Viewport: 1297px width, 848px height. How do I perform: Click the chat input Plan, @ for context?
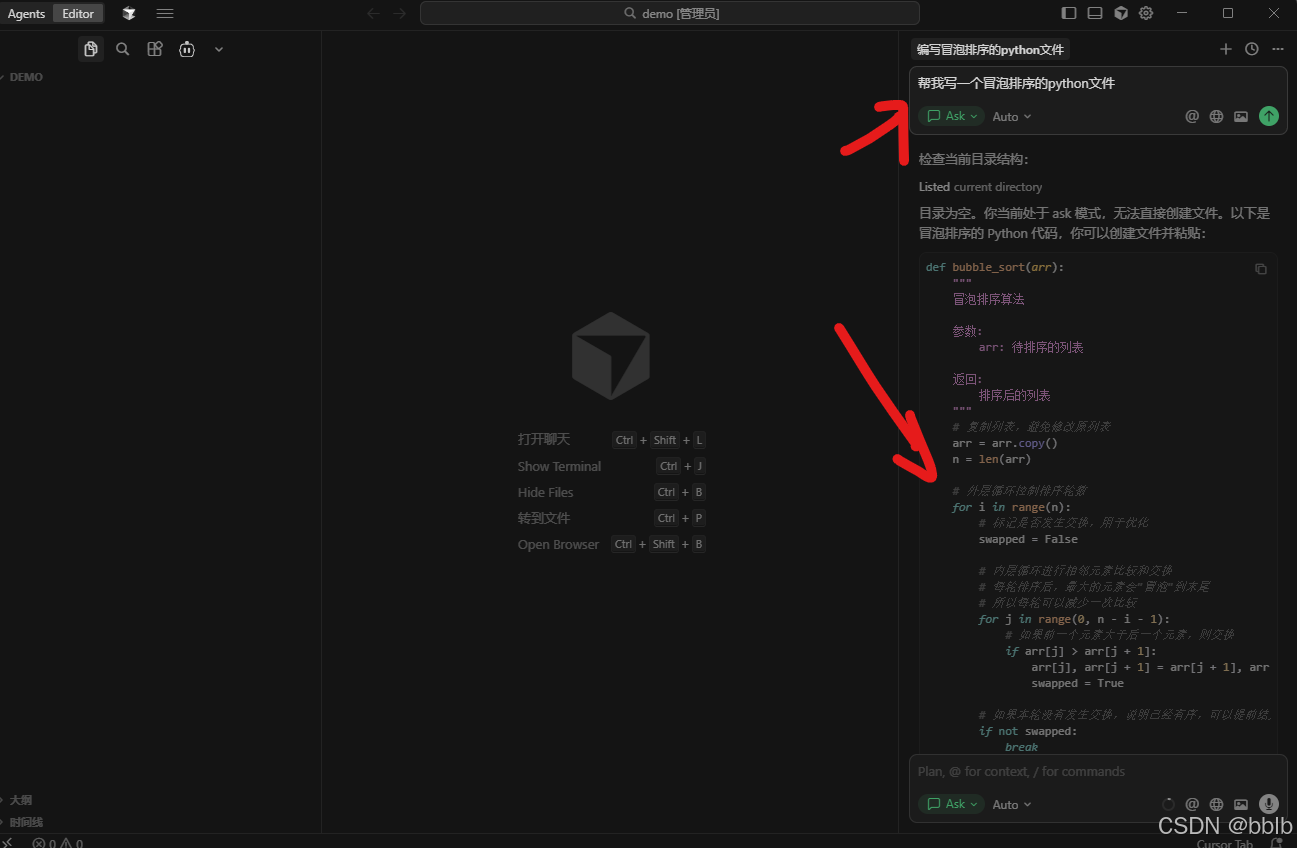(1097, 771)
